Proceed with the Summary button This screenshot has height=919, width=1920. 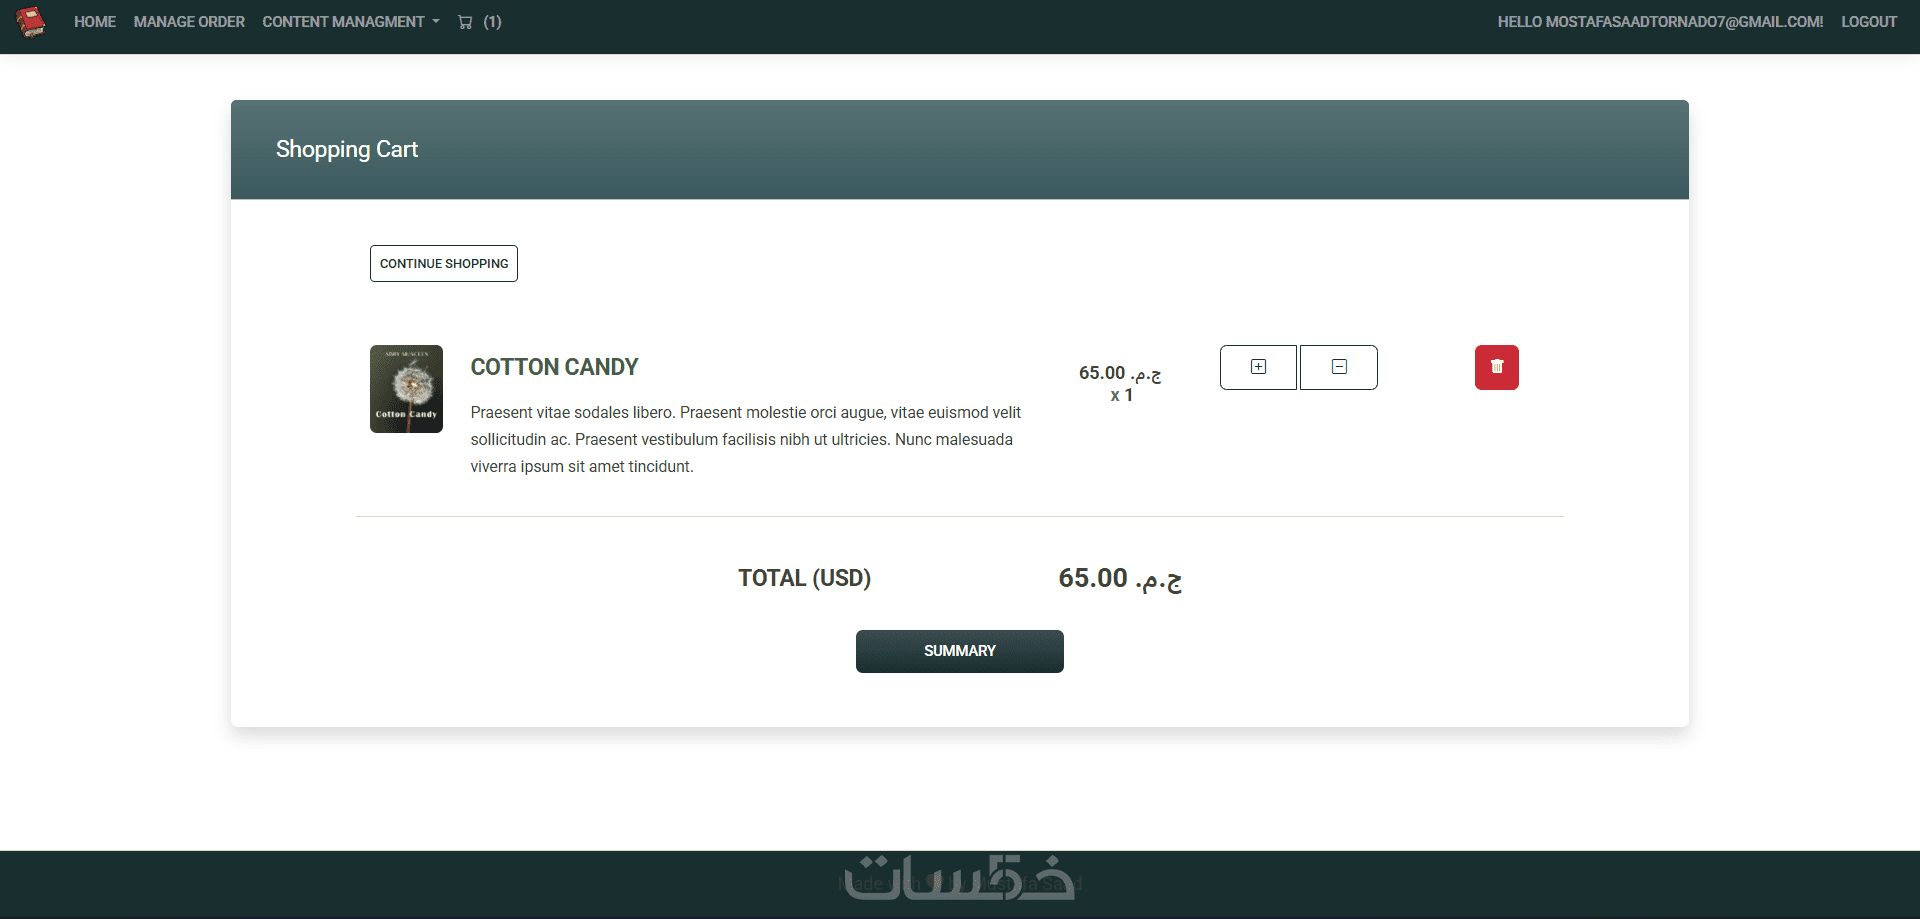pos(960,651)
